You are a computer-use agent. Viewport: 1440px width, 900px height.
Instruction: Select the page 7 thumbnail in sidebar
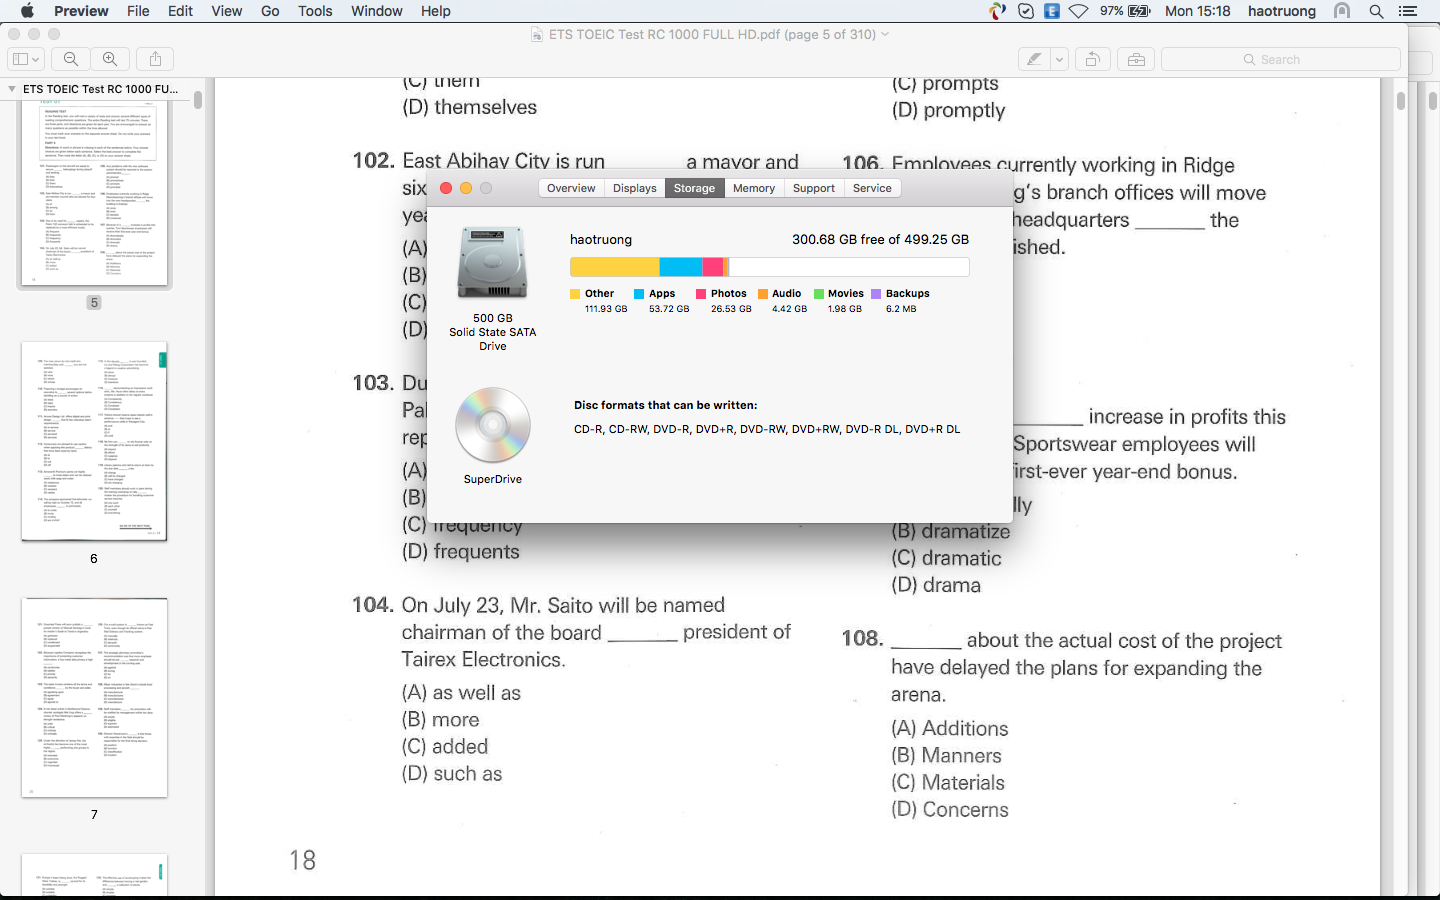(x=94, y=698)
